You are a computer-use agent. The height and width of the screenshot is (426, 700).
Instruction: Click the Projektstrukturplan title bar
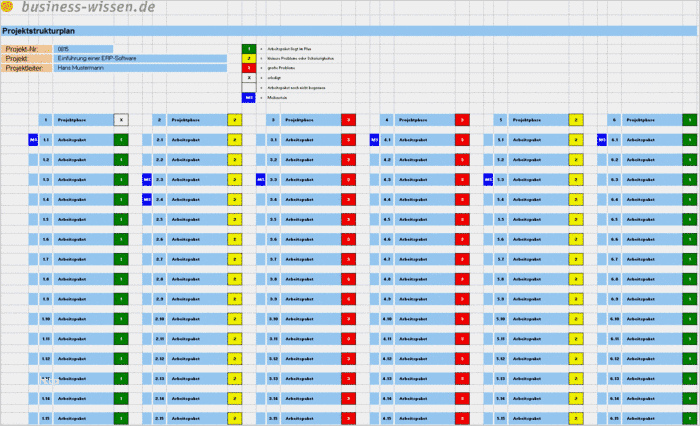[x=349, y=31]
